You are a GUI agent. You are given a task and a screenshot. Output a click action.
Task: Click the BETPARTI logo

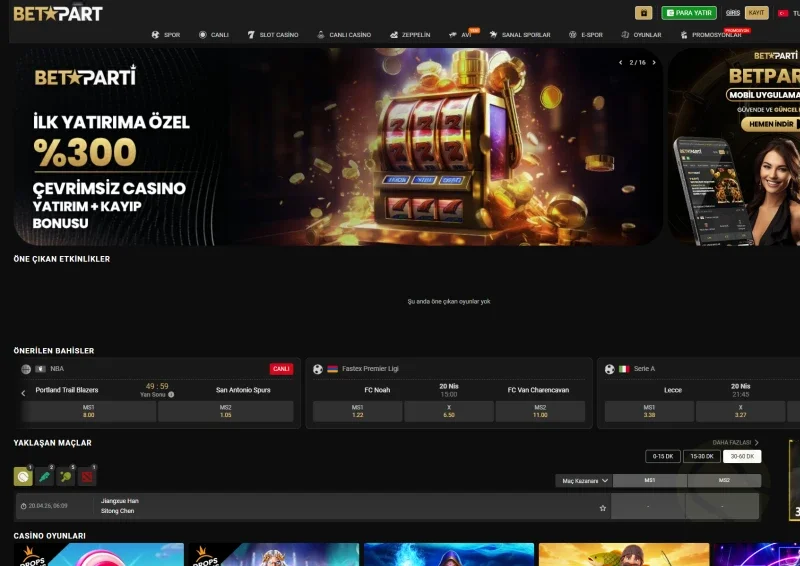pos(58,14)
